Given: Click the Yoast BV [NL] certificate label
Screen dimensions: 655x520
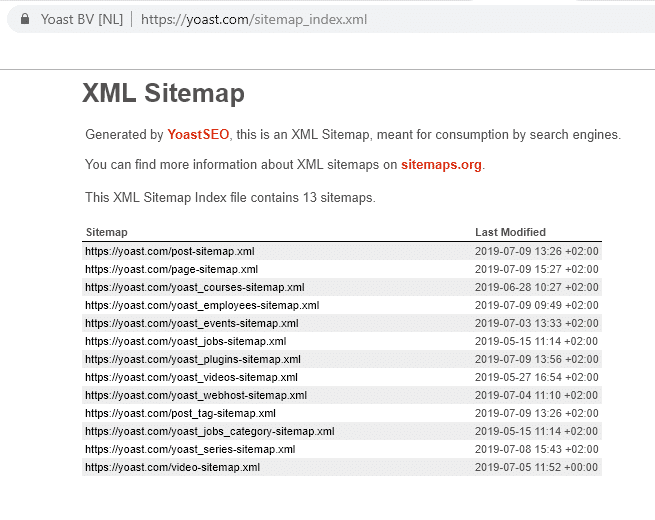Looking at the screenshot, I should pos(82,19).
